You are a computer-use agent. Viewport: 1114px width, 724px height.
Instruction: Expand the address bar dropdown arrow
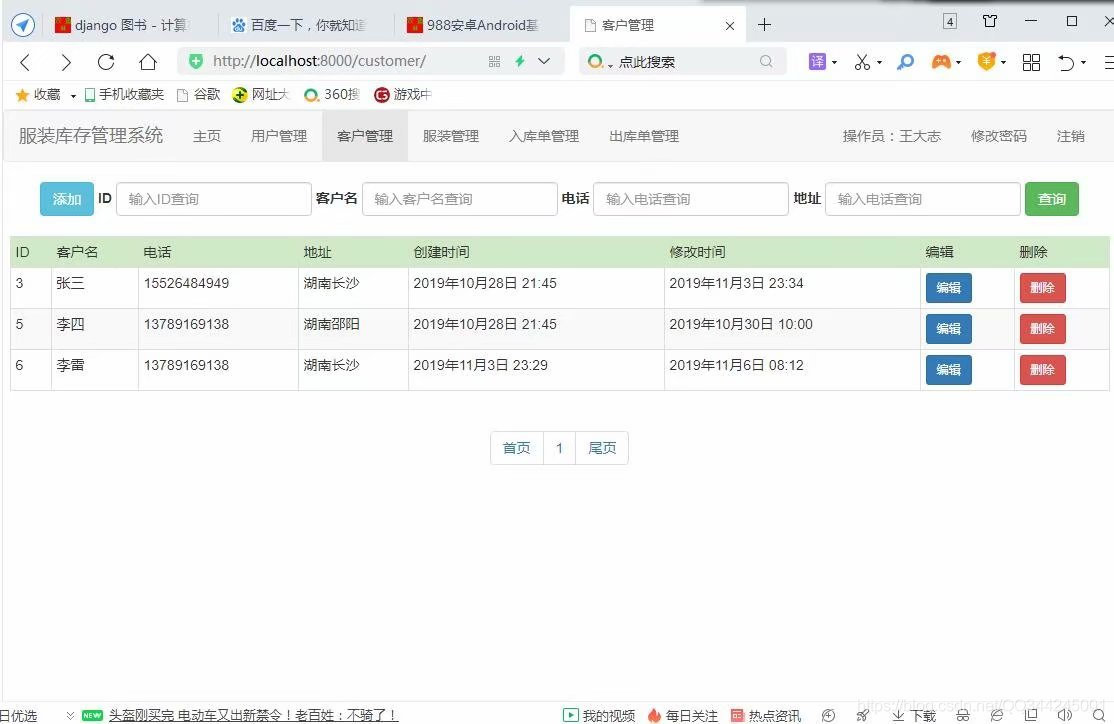point(543,61)
